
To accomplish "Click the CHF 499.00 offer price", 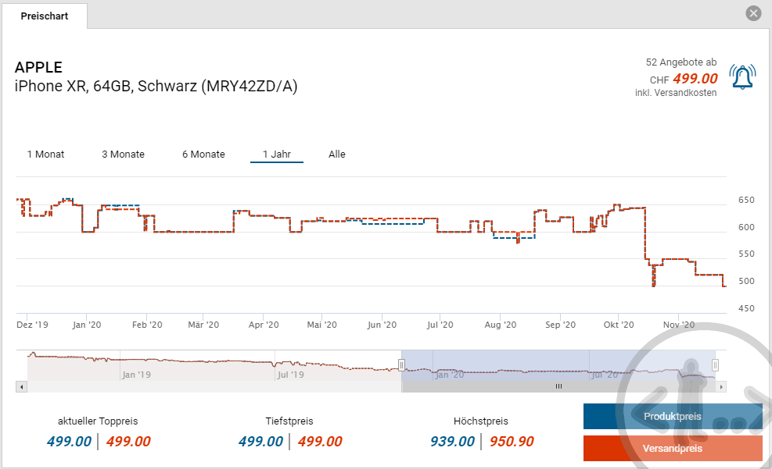I will (695, 78).
